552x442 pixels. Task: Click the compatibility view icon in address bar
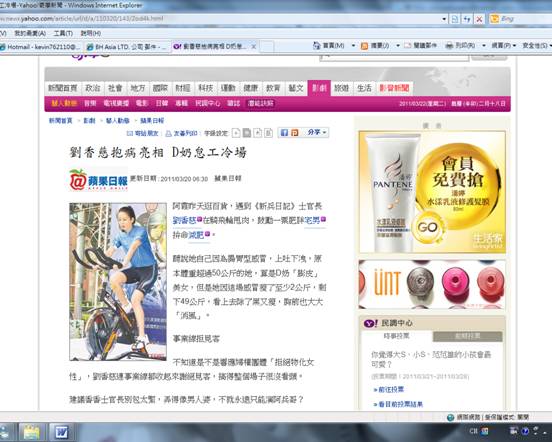tap(454, 19)
